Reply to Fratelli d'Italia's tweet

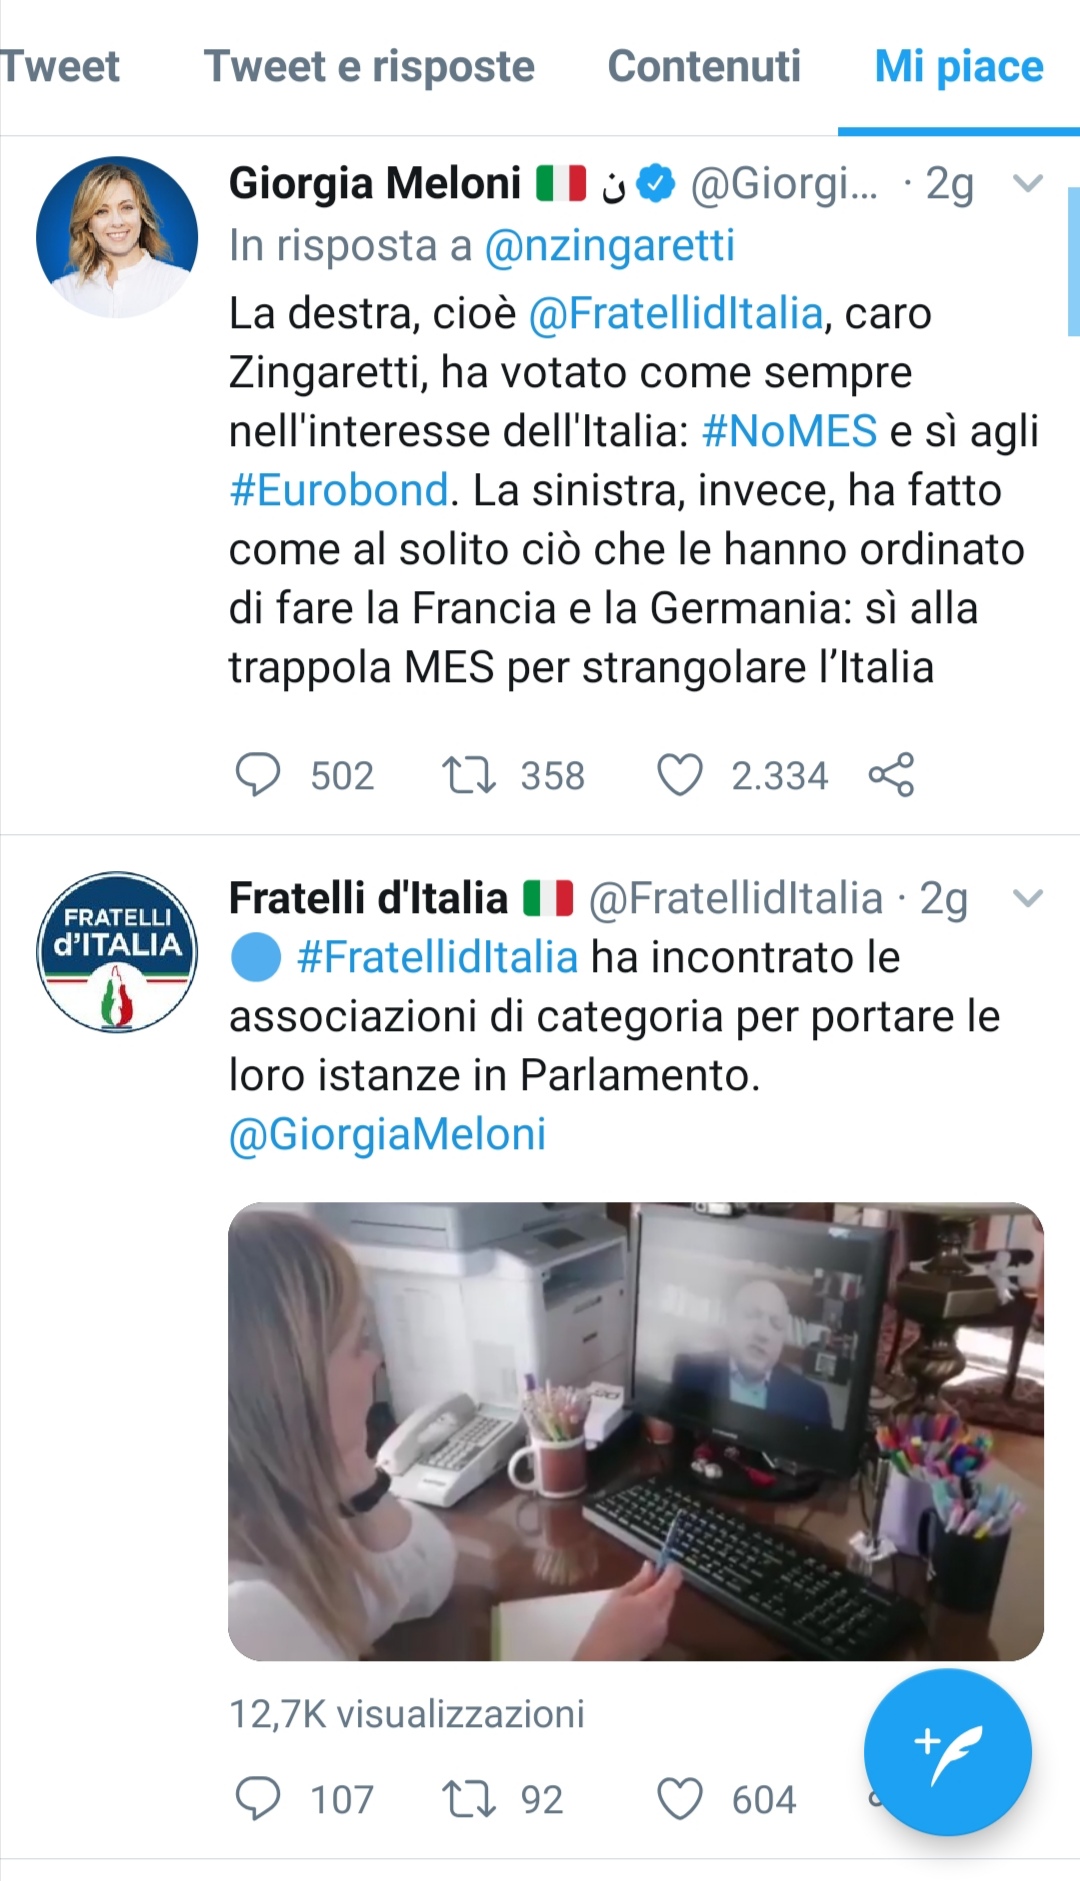(x=258, y=1799)
